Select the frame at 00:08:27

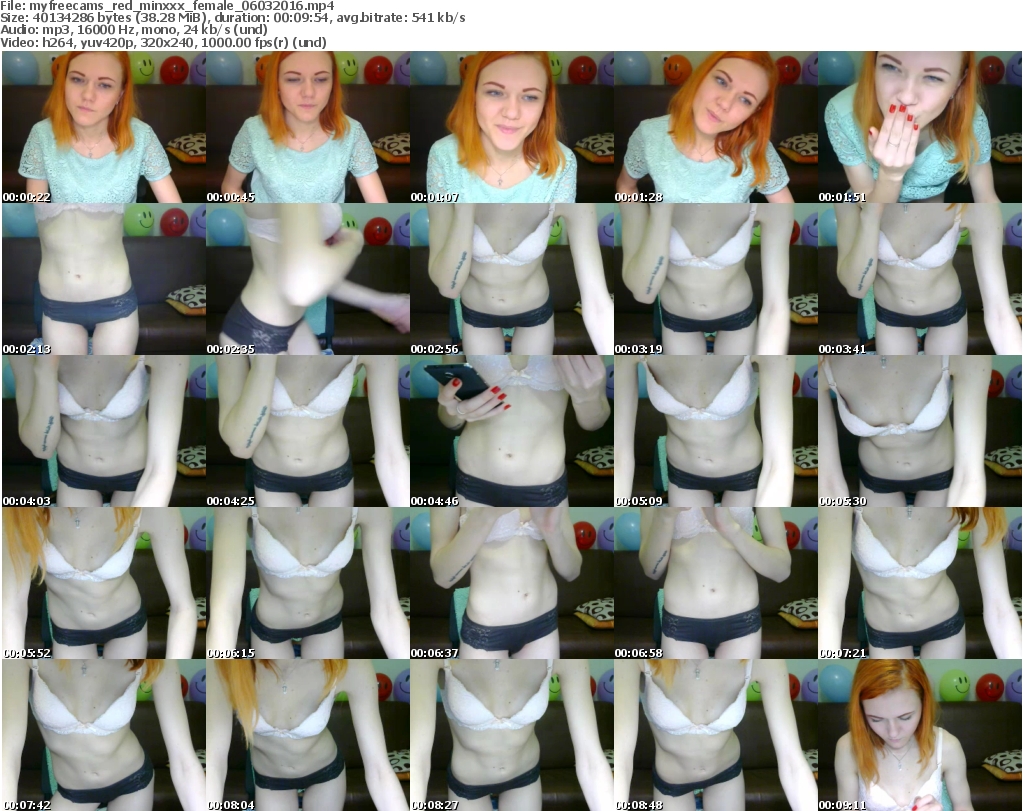coord(511,735)
